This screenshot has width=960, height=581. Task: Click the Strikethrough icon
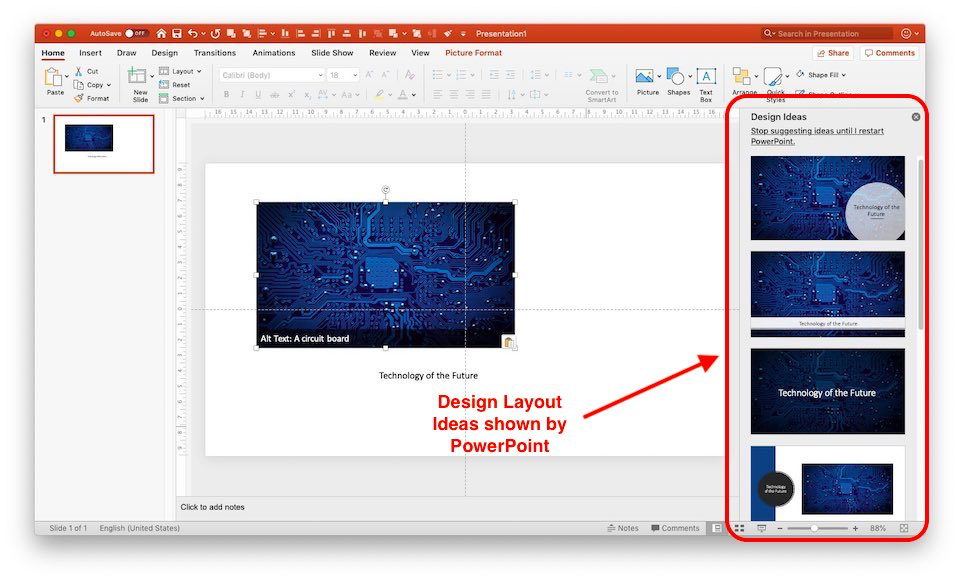[x=274, y=94]
